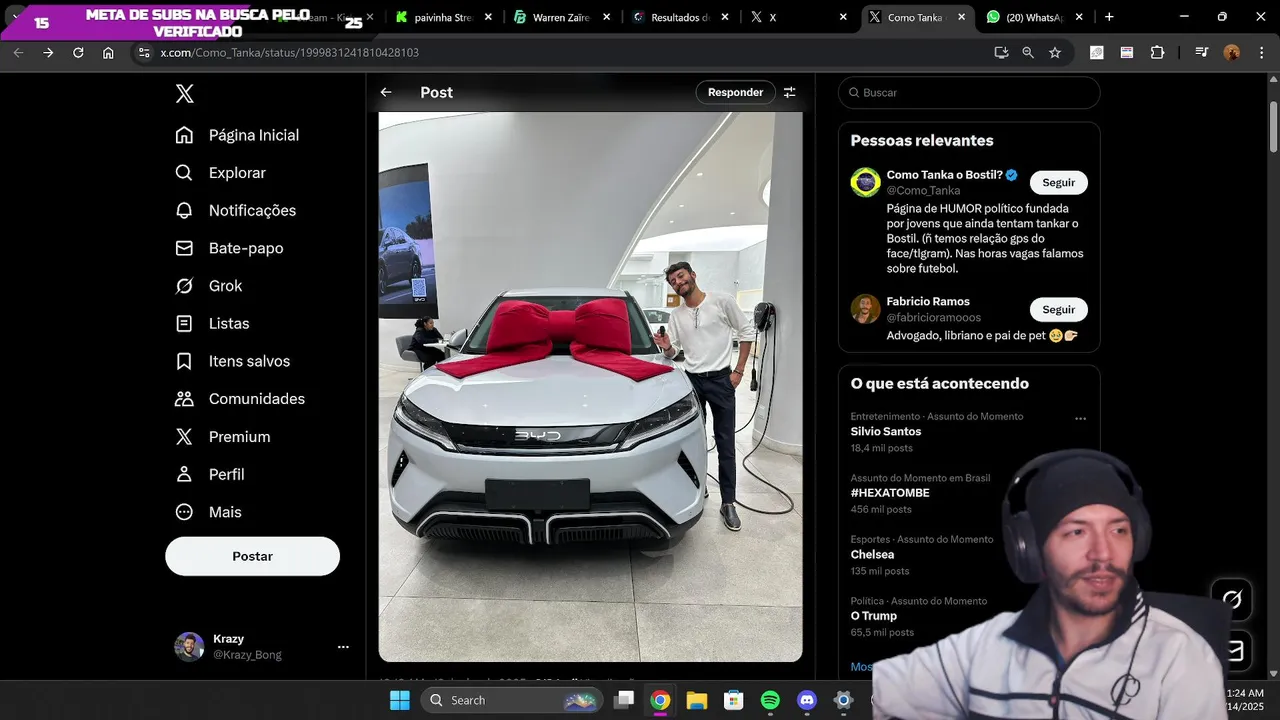Bookmark this page with the star
The width and height of the screenshot is (1280, 720).
[1055, 52]
